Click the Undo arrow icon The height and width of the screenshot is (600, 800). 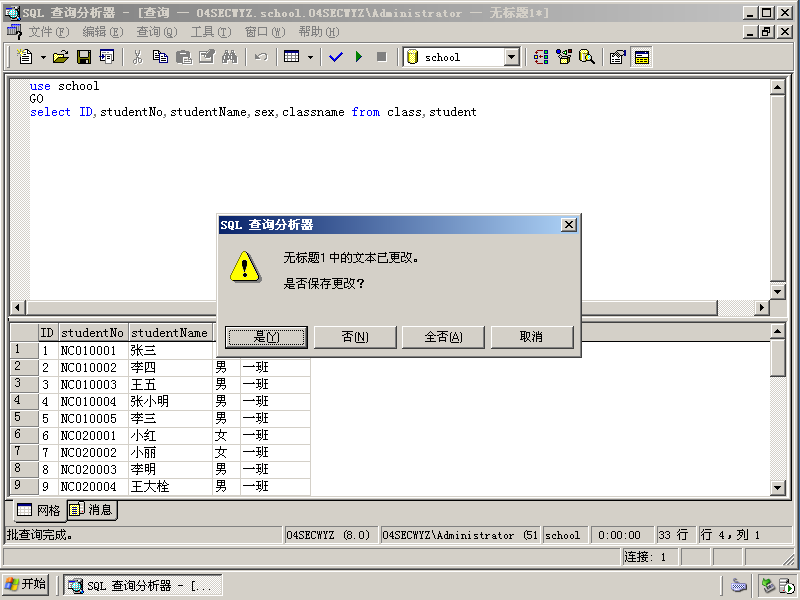(x=261, y=57)
